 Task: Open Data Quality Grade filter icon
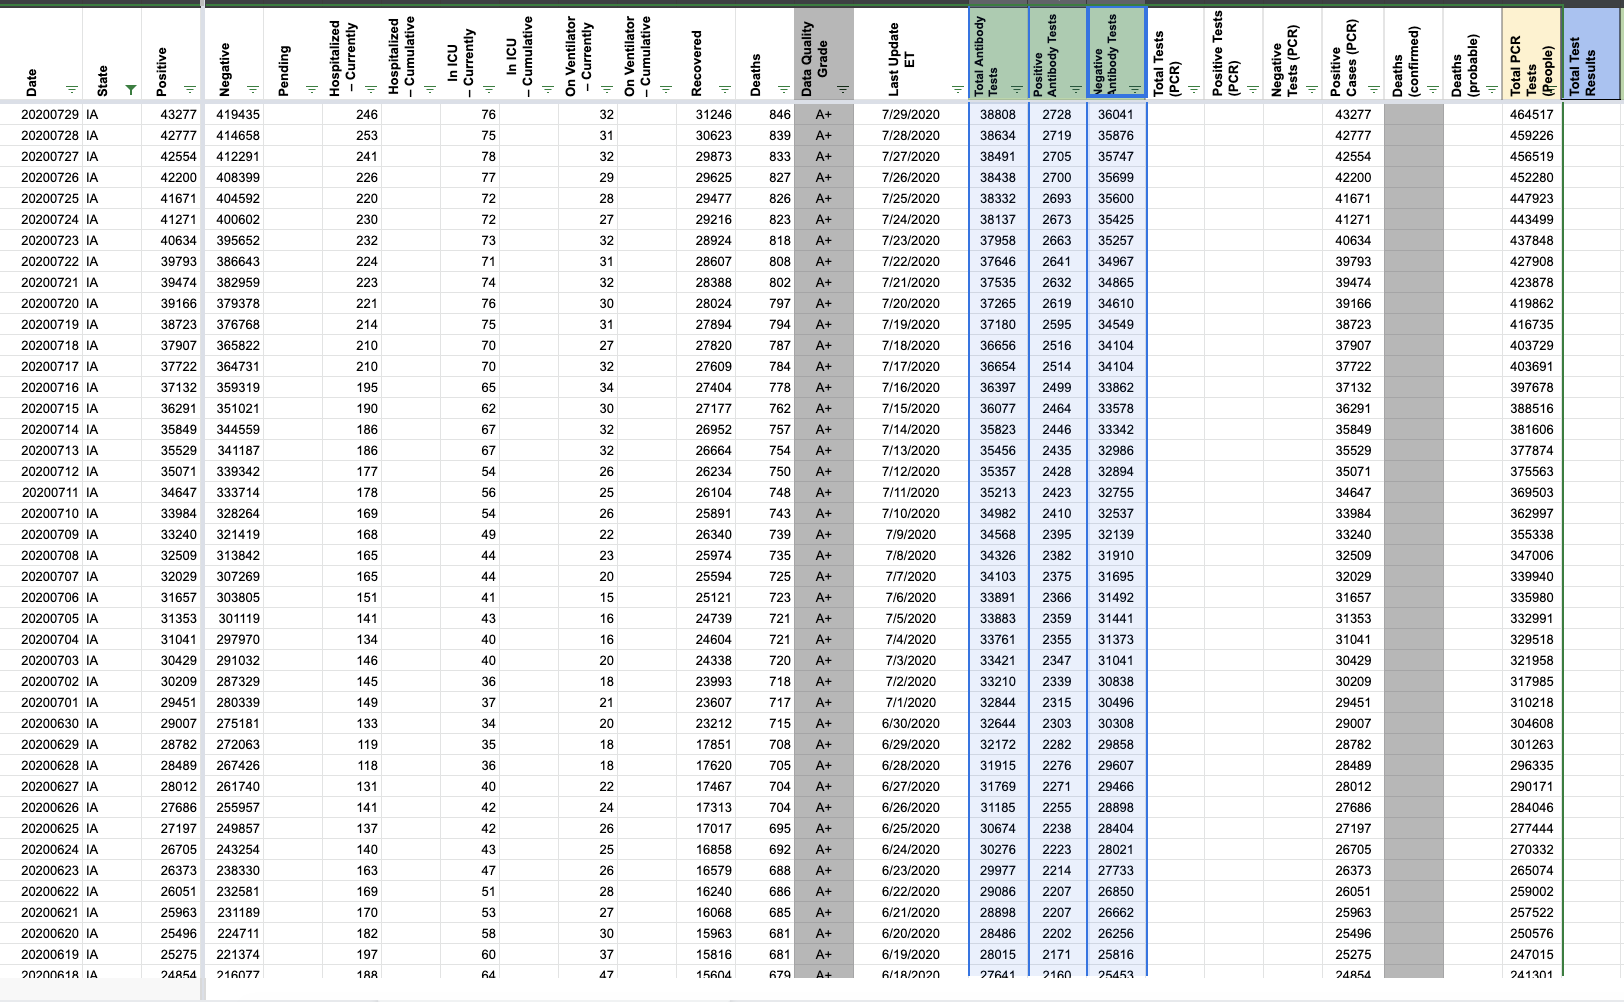[843, 89]
